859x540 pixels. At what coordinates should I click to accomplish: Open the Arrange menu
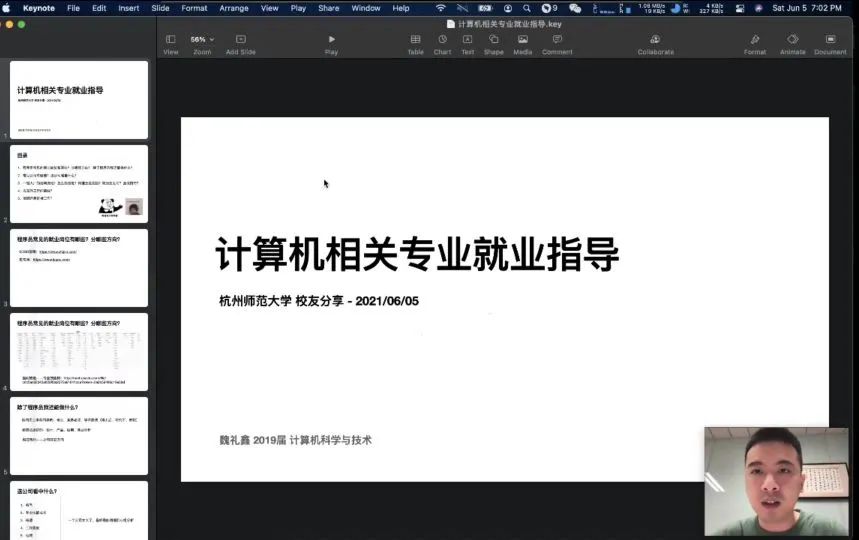click(234, 8)
